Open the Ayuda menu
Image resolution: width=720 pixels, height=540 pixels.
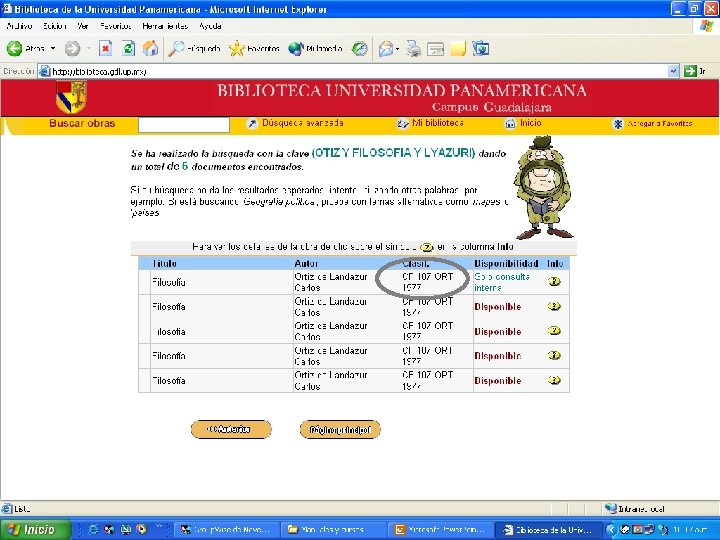tap(210, 26)
